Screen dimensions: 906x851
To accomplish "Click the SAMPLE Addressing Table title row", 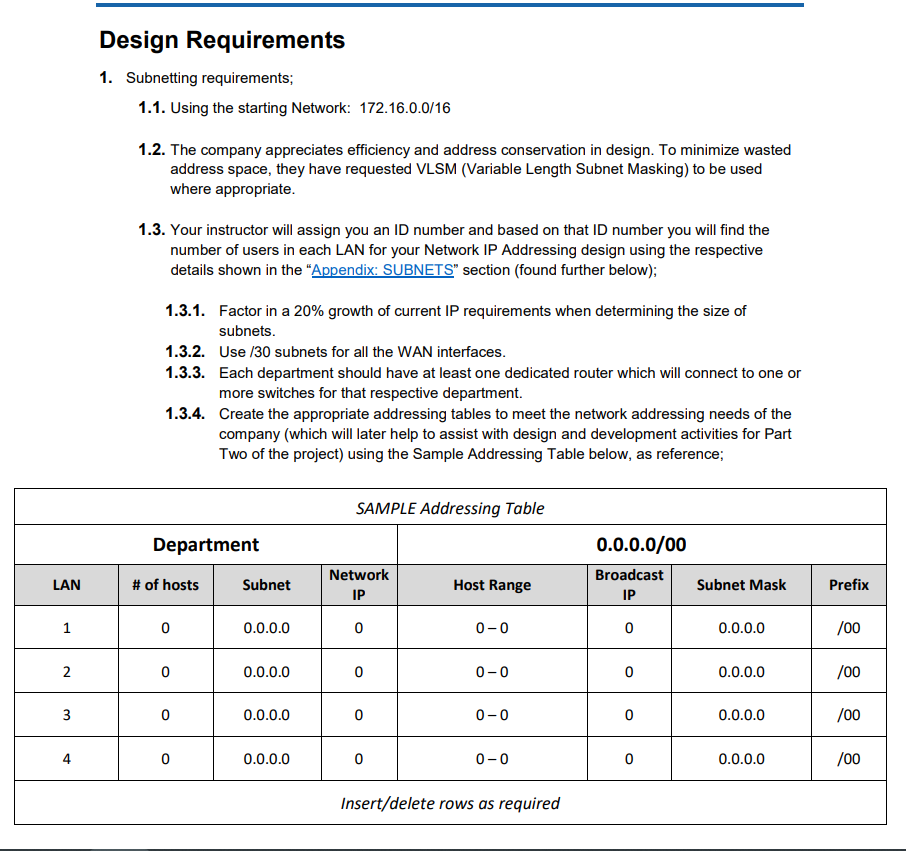I will 450,508.
